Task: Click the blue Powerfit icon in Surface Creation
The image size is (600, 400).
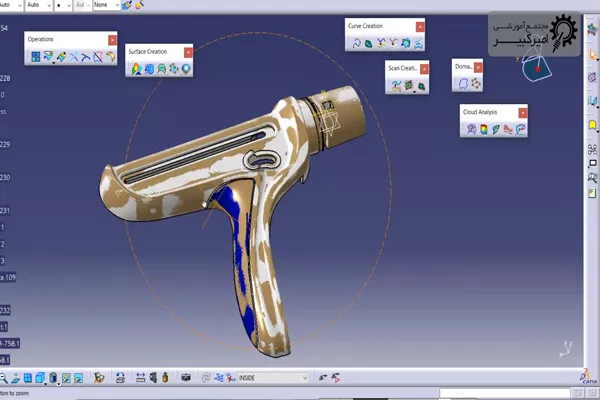Action: click(x=149, y=69)
